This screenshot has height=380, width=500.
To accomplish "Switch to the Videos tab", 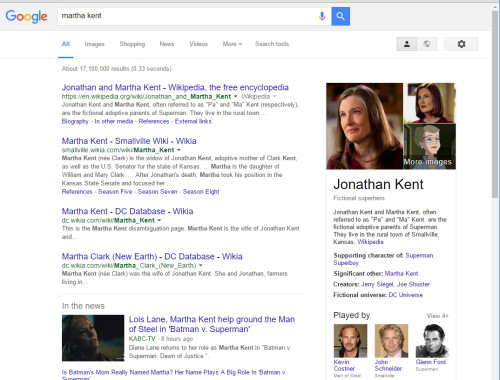I will [198, 44].
